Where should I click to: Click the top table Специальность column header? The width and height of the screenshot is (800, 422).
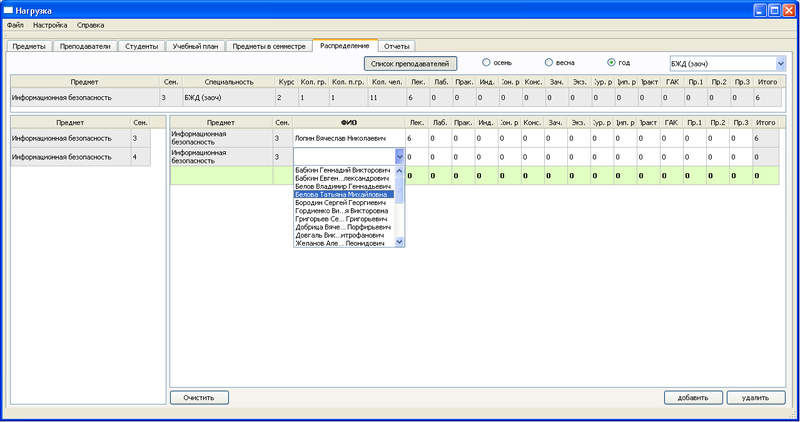click(229, 82)
